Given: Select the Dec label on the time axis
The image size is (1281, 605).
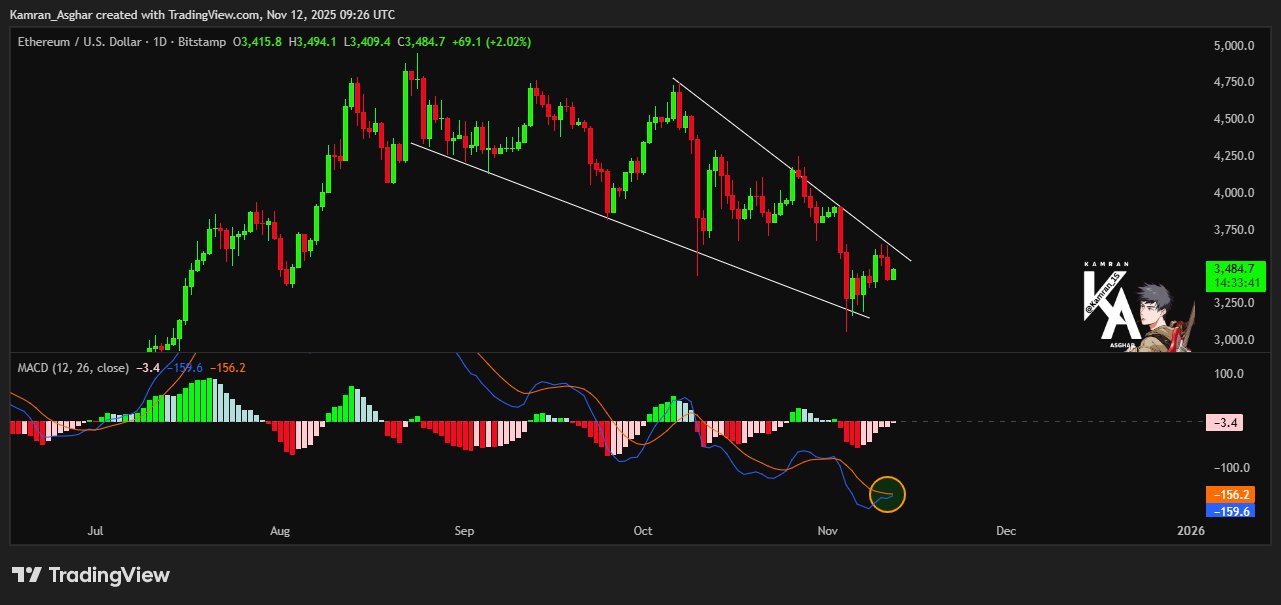Looking at the screenshot, I should [x=1006, y=531].
